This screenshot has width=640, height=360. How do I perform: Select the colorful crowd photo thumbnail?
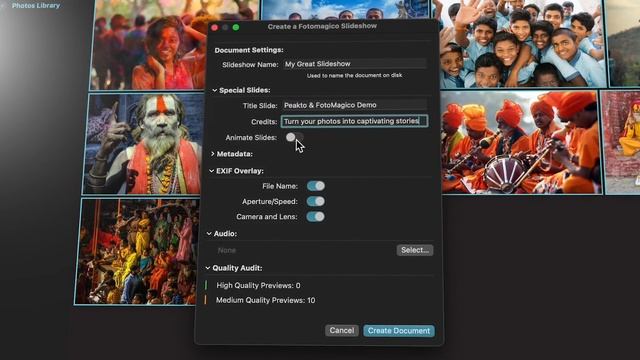click(x=137, y=252)
